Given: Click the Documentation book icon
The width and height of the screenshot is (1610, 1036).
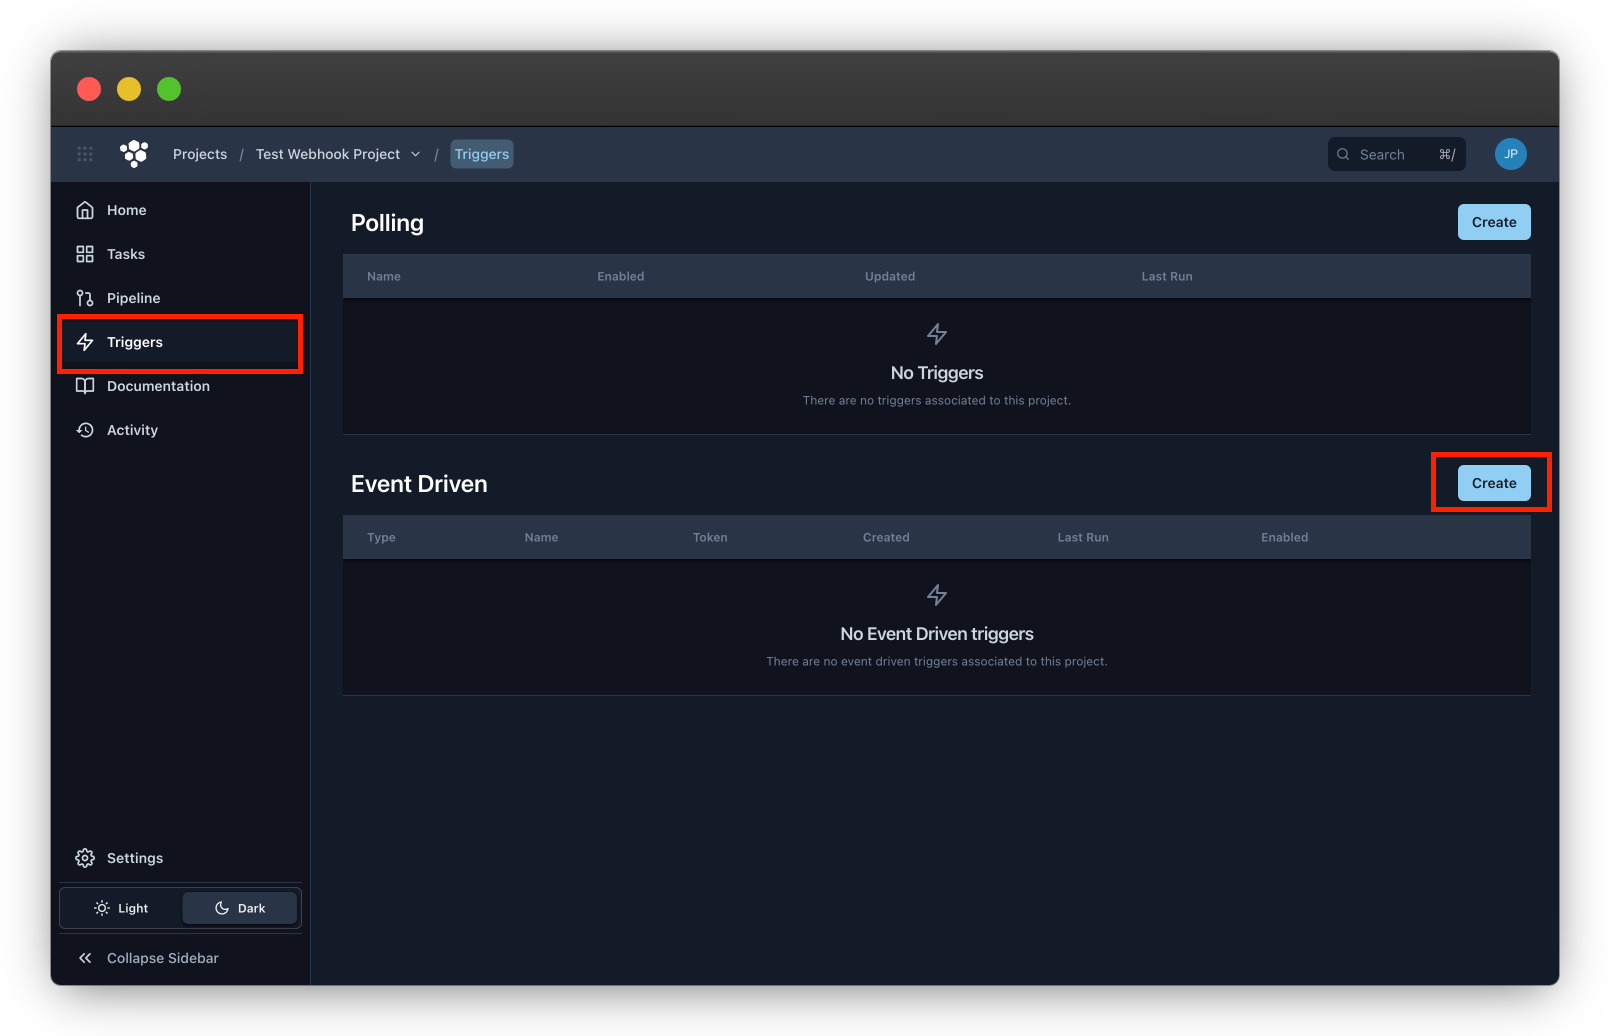Looking at the screenshot, I should point(85,386).
